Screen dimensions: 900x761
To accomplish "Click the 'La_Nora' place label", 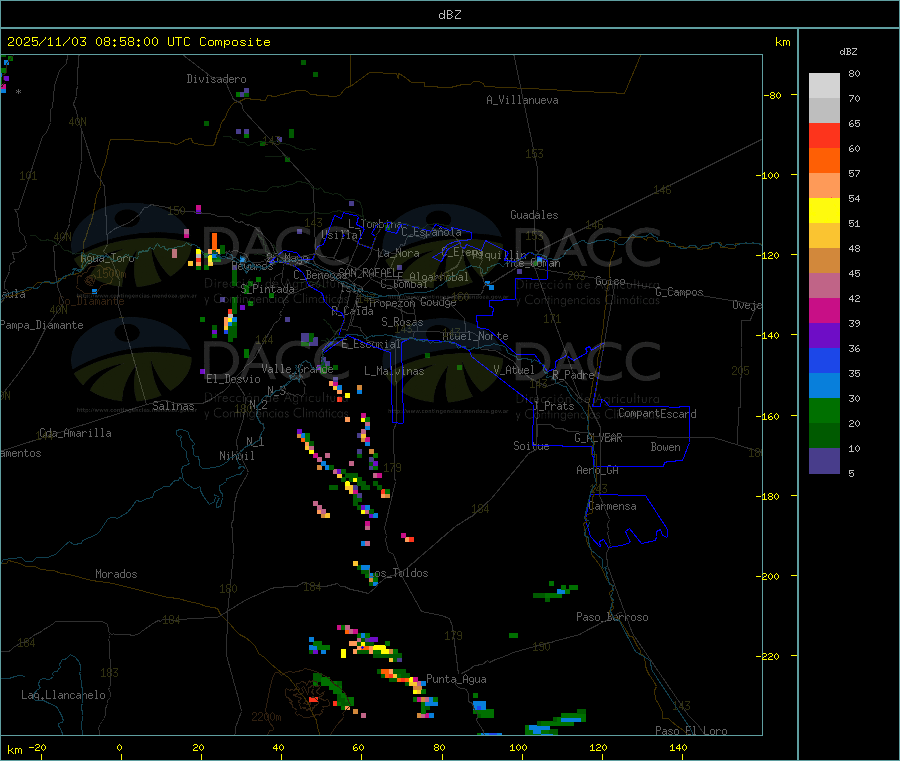I will click(x=398, y=253).
